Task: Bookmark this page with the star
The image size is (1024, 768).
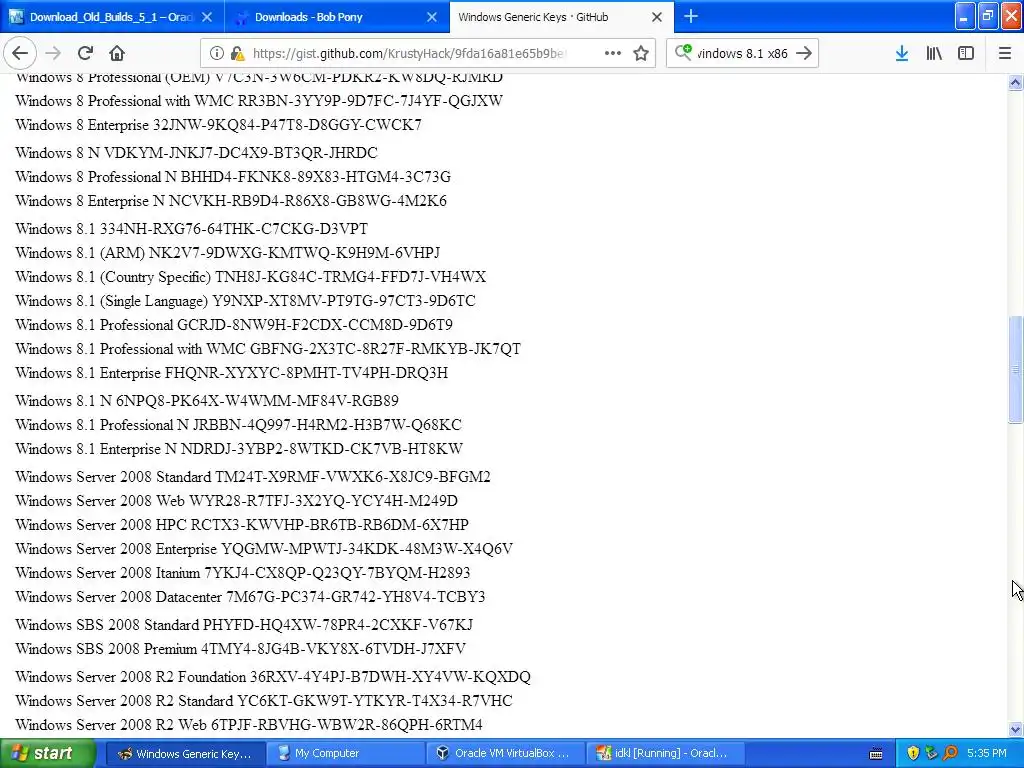Action: pos(641,54)
